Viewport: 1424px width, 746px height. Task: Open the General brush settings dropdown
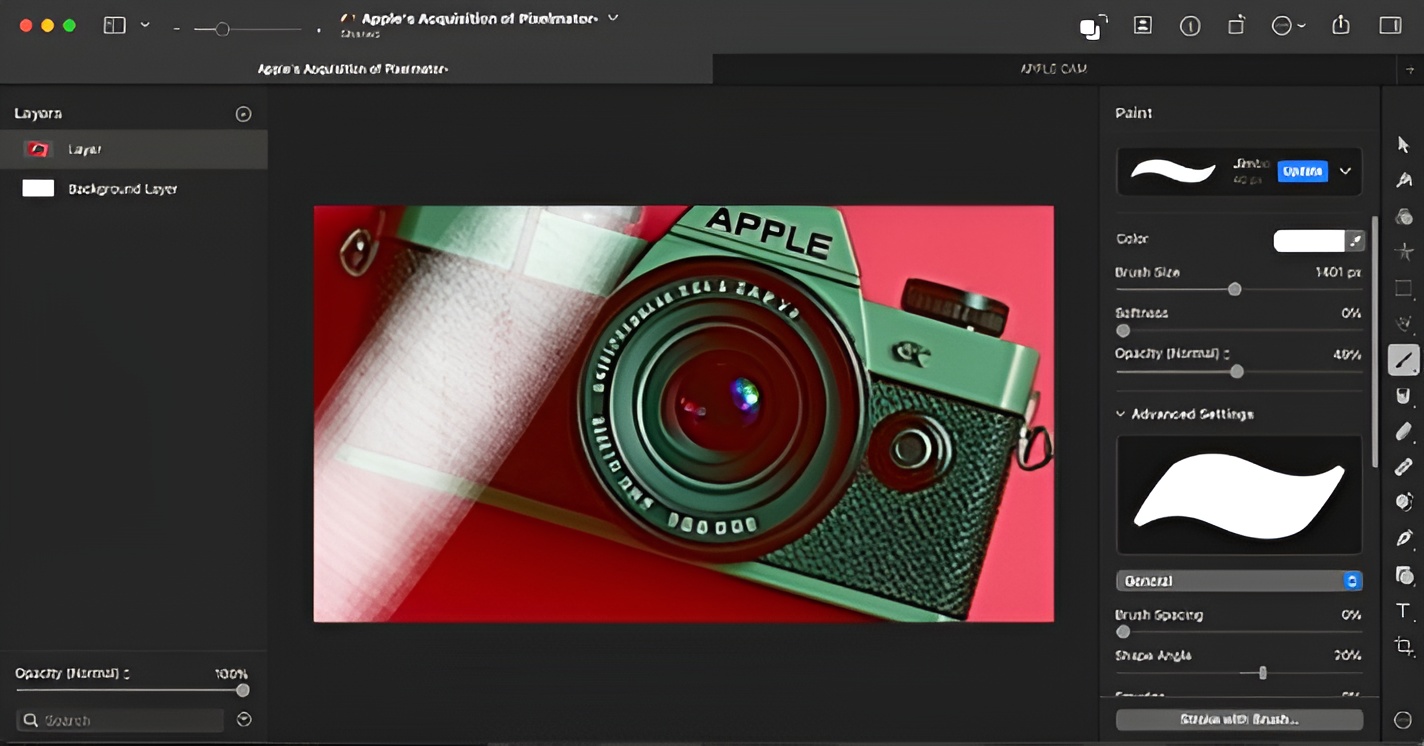tap(1238, 581)
